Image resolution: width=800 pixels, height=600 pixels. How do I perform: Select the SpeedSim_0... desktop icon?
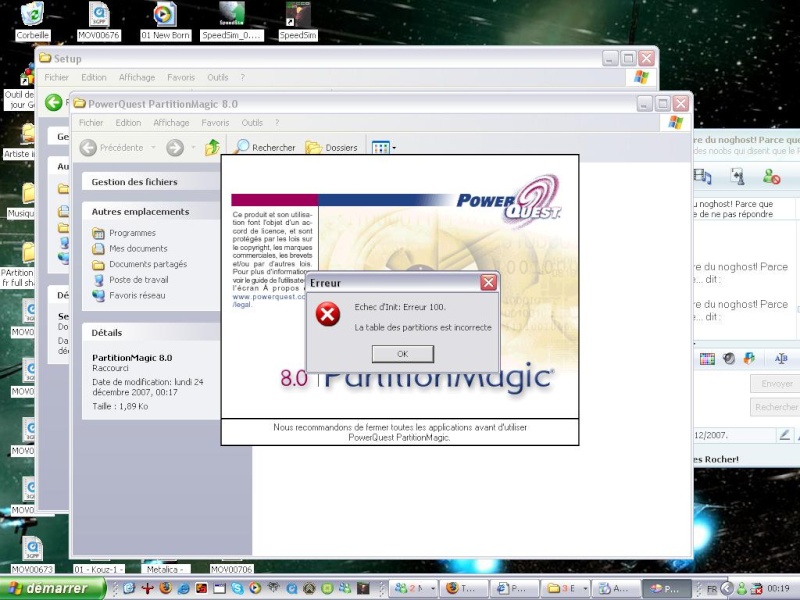tap(232, 21)
